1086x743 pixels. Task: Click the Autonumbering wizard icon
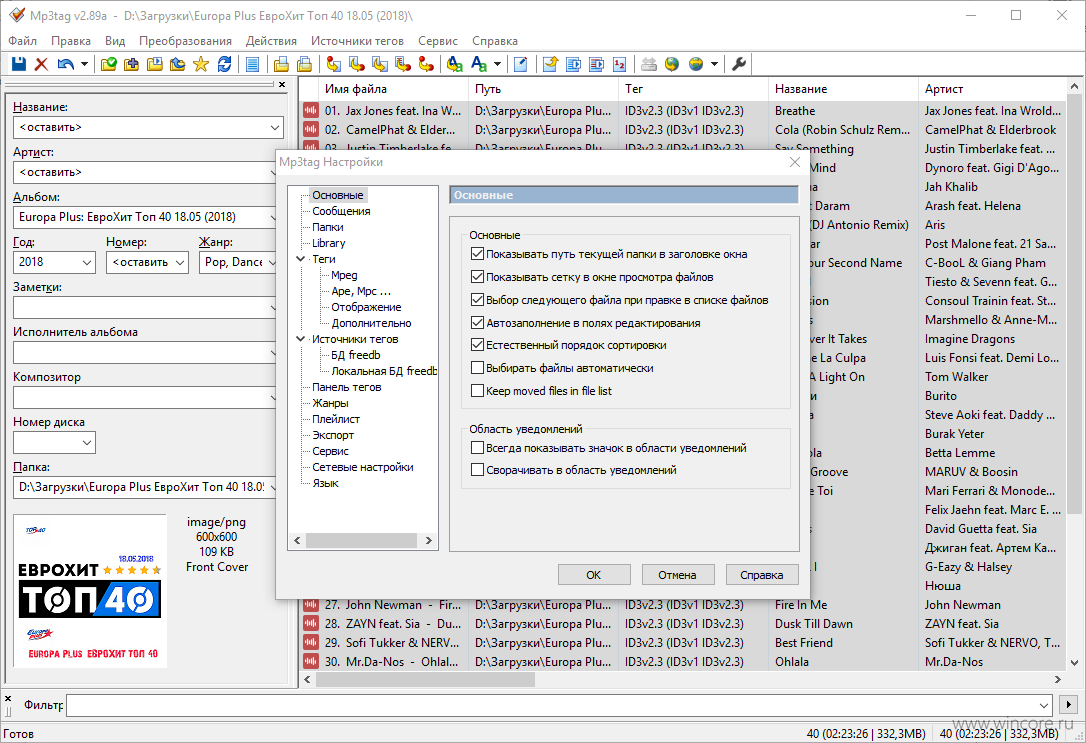tap(620, 64)
